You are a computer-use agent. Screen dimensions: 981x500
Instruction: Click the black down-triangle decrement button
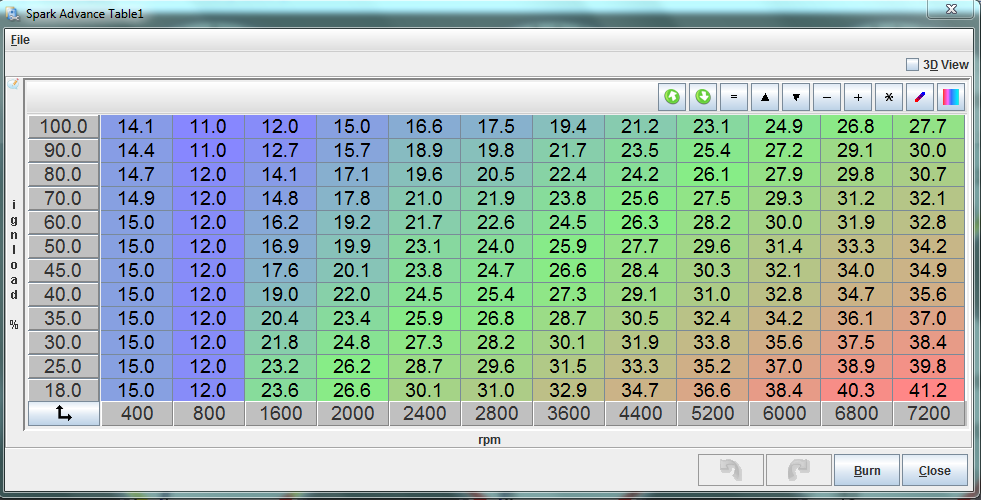pos(796,97)
